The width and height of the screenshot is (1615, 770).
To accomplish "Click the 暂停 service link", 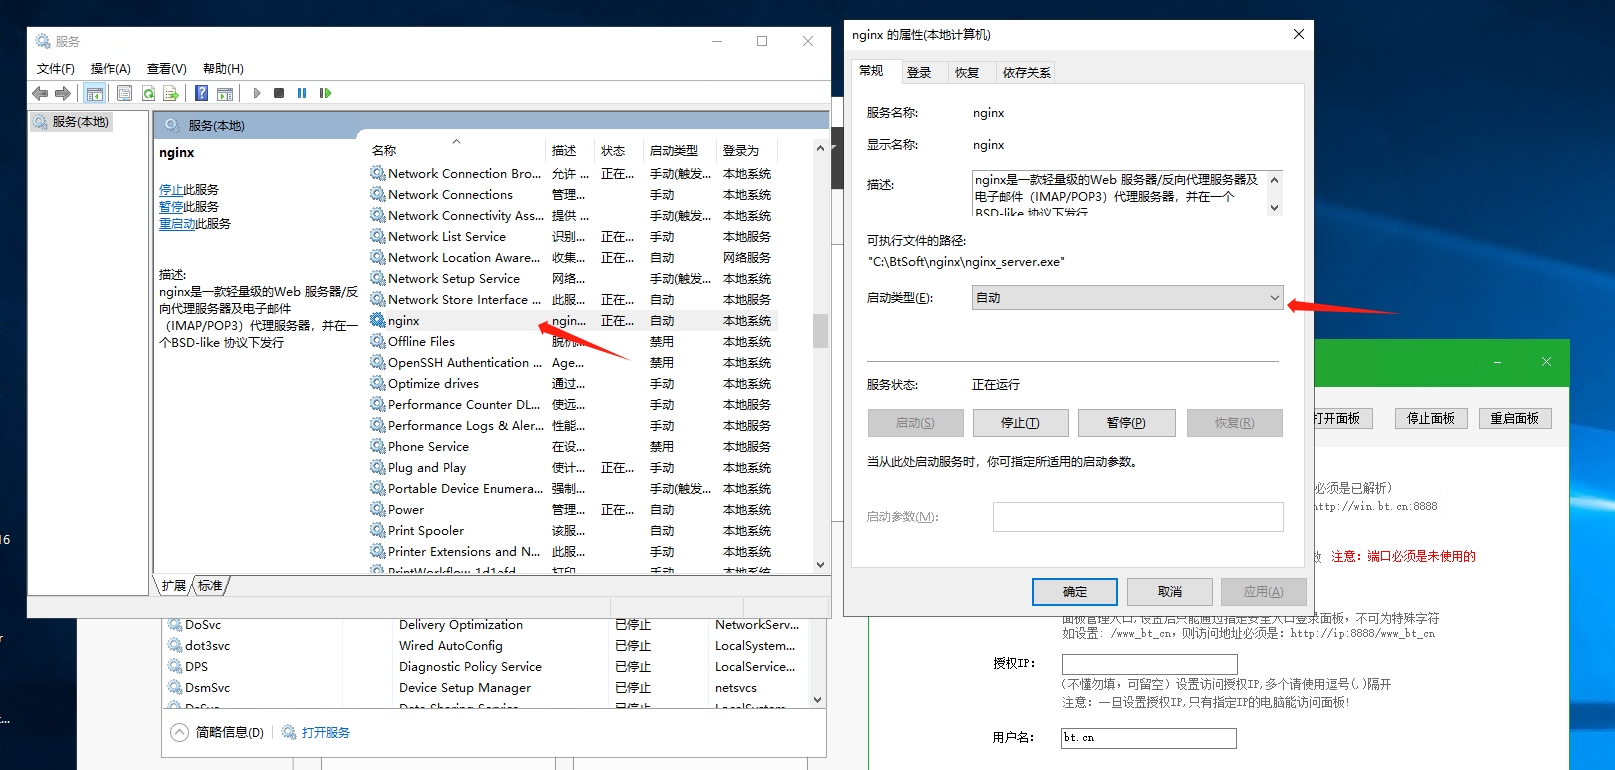I will pyautogui.click(x=171, y=206).
